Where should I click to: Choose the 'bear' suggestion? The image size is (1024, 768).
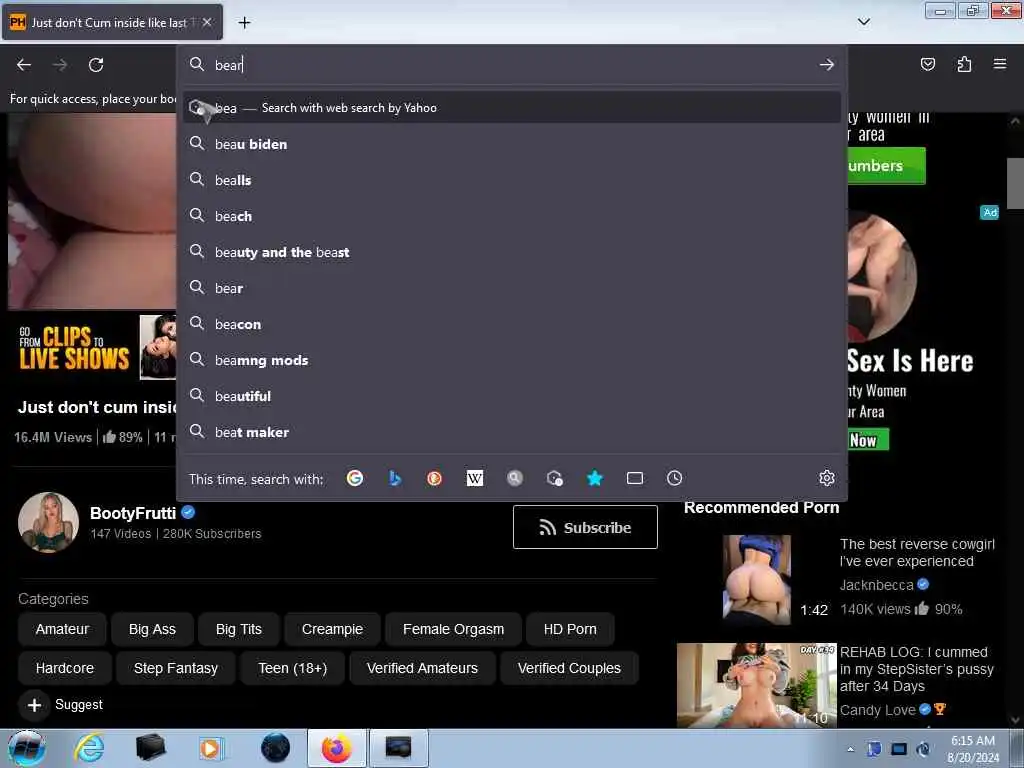tap(512, 288)
